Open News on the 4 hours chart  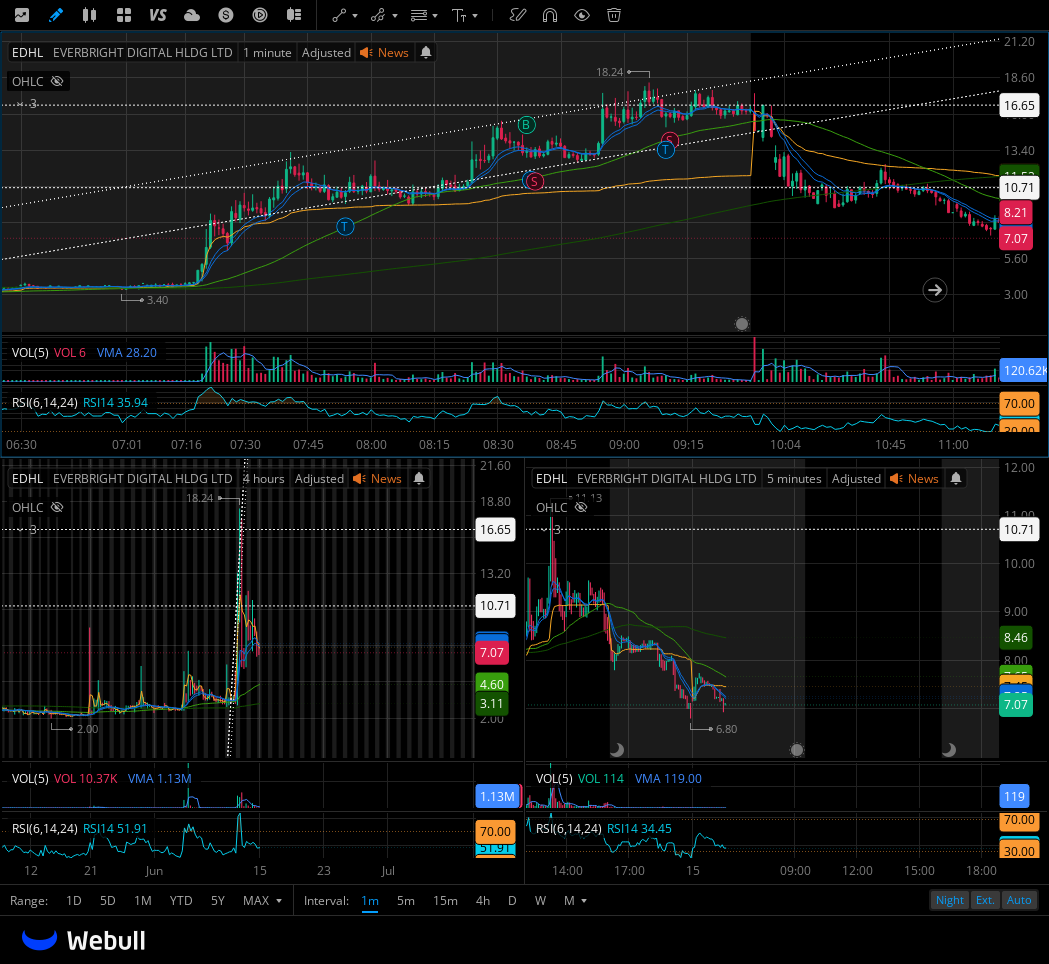[x=378, y=478]
